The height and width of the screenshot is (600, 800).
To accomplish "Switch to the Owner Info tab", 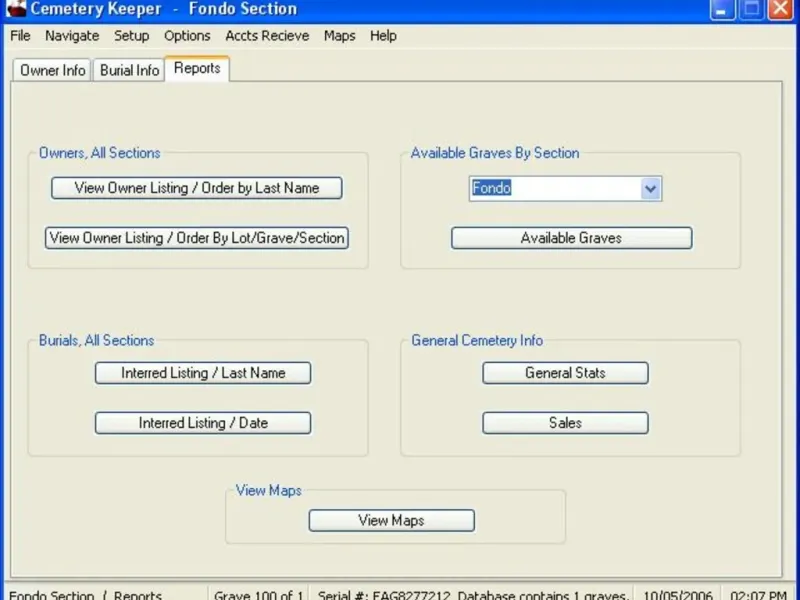I will tap(53, 70).
